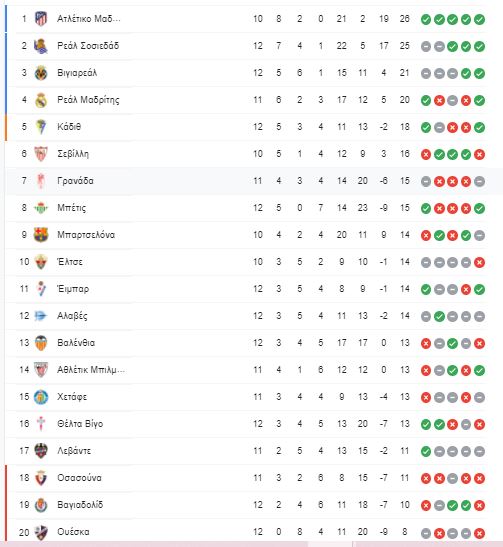Click the Getafe blue round crest

(41, 397)
